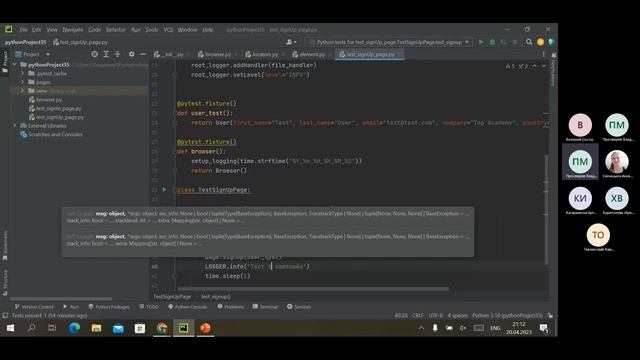Open Python Packages tool window
Image resolution: width=640 pixels, height=360 pixels.
click(109, 307)
